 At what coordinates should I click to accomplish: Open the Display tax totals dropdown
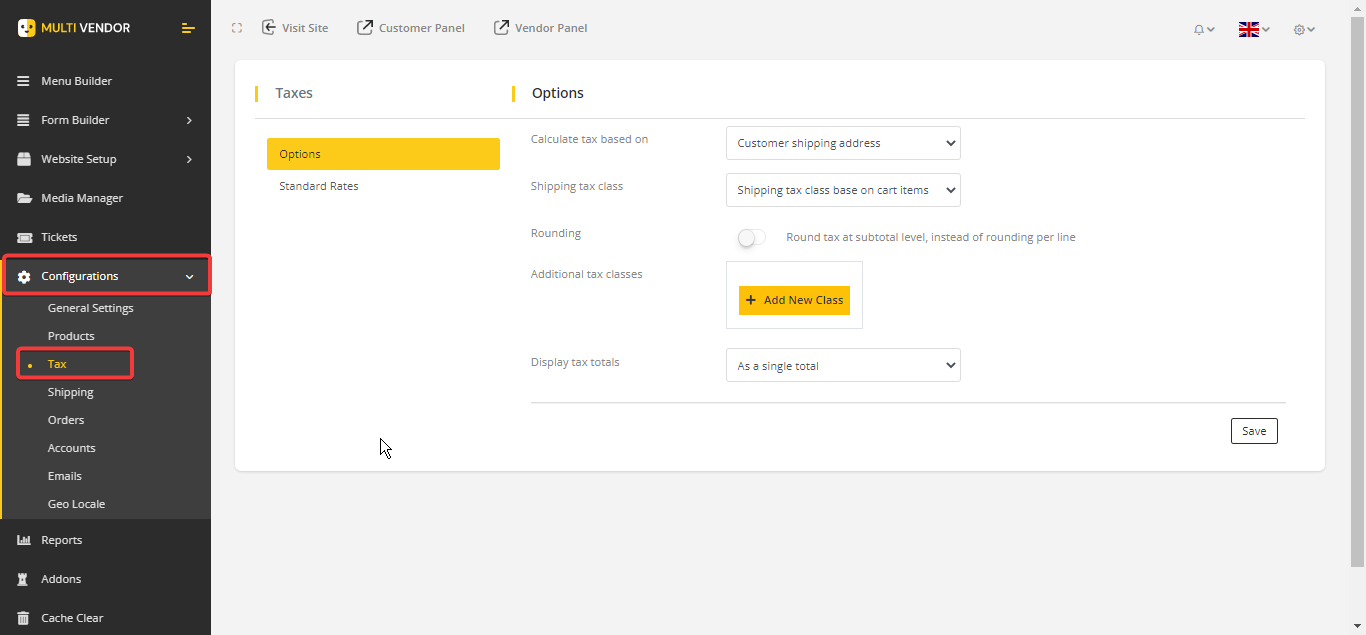tap(843, 366)
